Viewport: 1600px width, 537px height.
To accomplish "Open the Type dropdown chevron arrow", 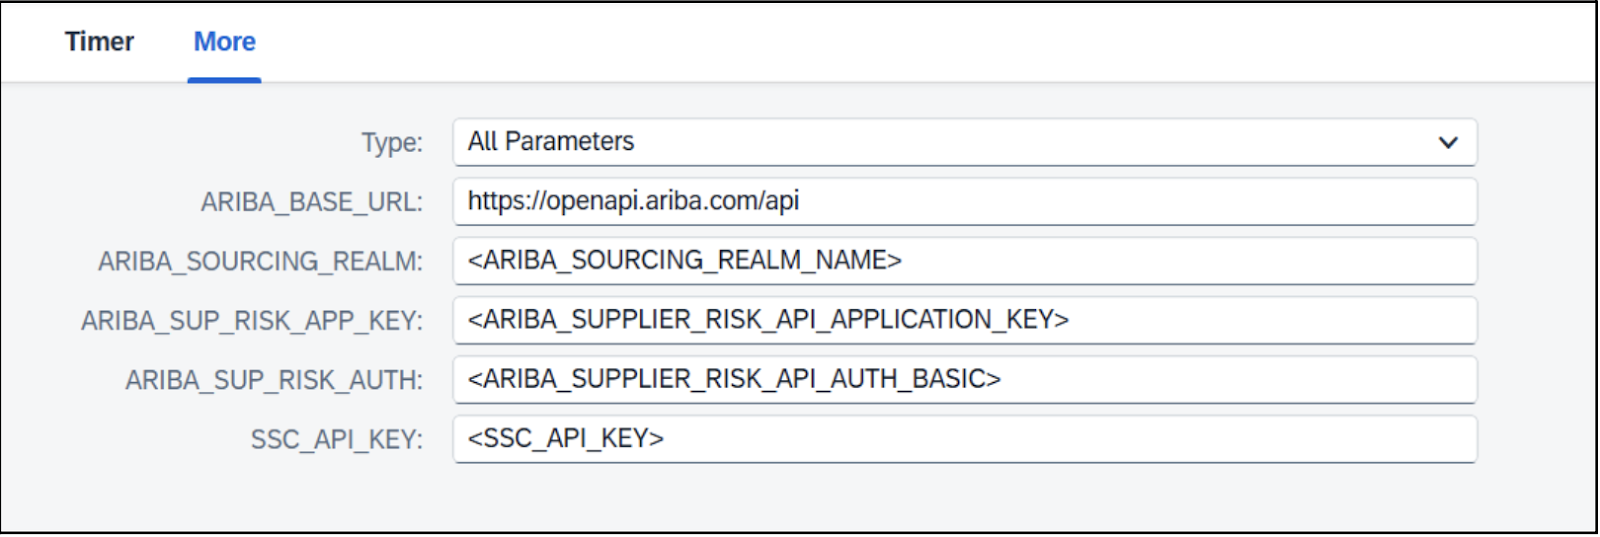I will click(1447, 142).
